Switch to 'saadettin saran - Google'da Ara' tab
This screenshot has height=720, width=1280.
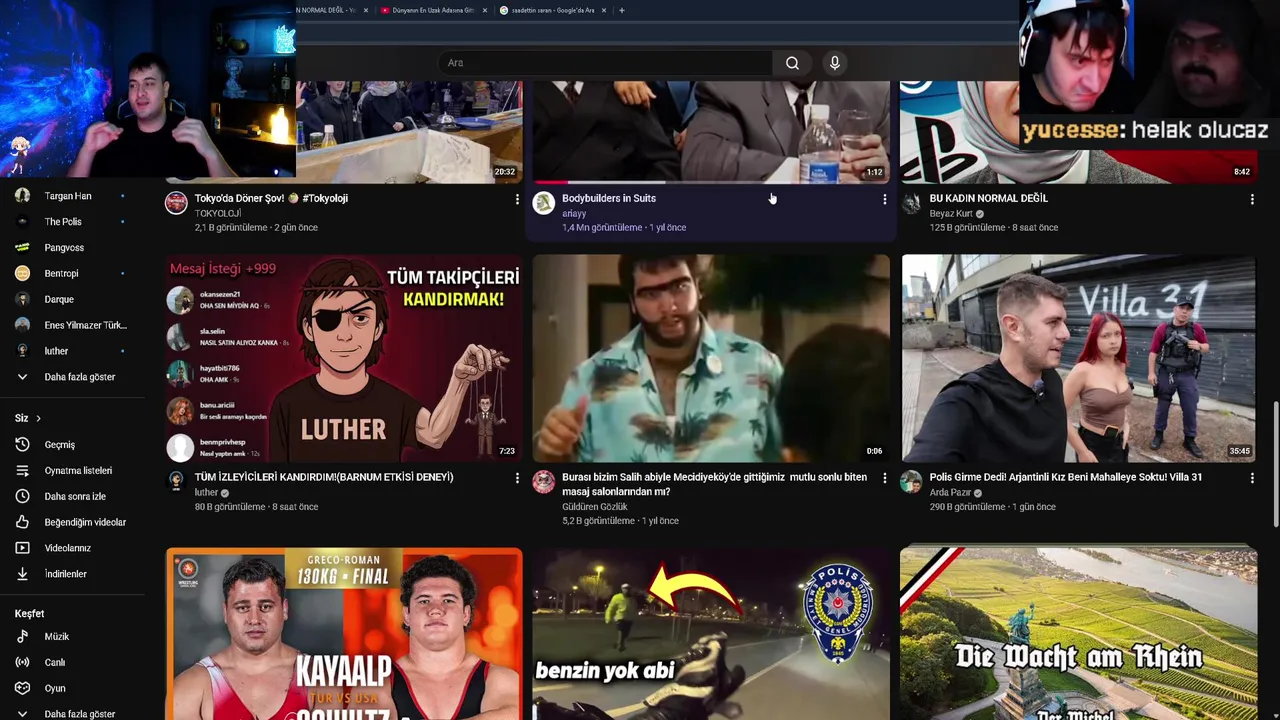[x=552, y=10]
